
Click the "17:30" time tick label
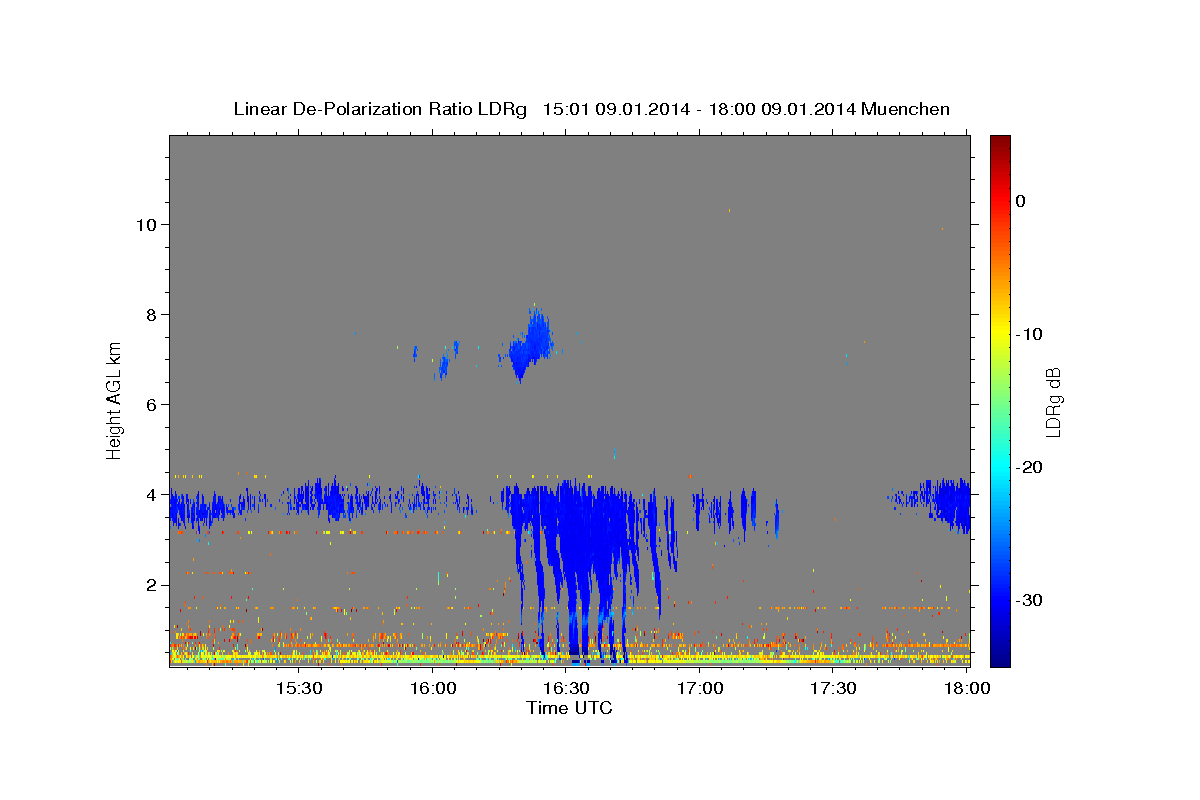pos(832,689)
